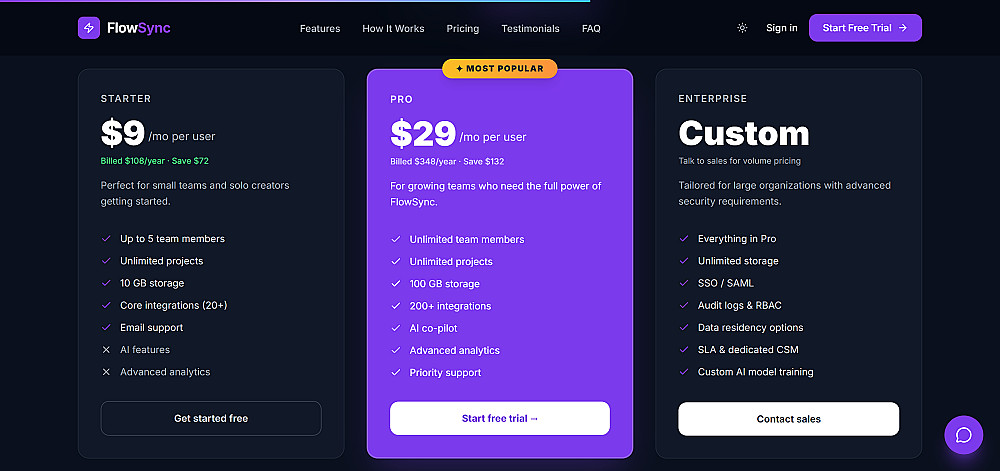Click the checkmark beside Up to 5 team members
Viewport: 1000px width, 471px height.
tap(106, 239)
